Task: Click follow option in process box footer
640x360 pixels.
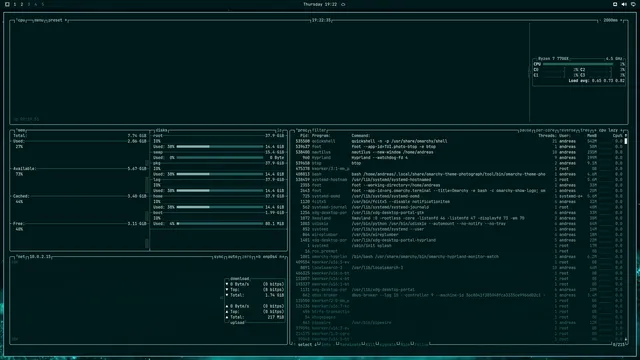Action: click(x=422, y=344)
